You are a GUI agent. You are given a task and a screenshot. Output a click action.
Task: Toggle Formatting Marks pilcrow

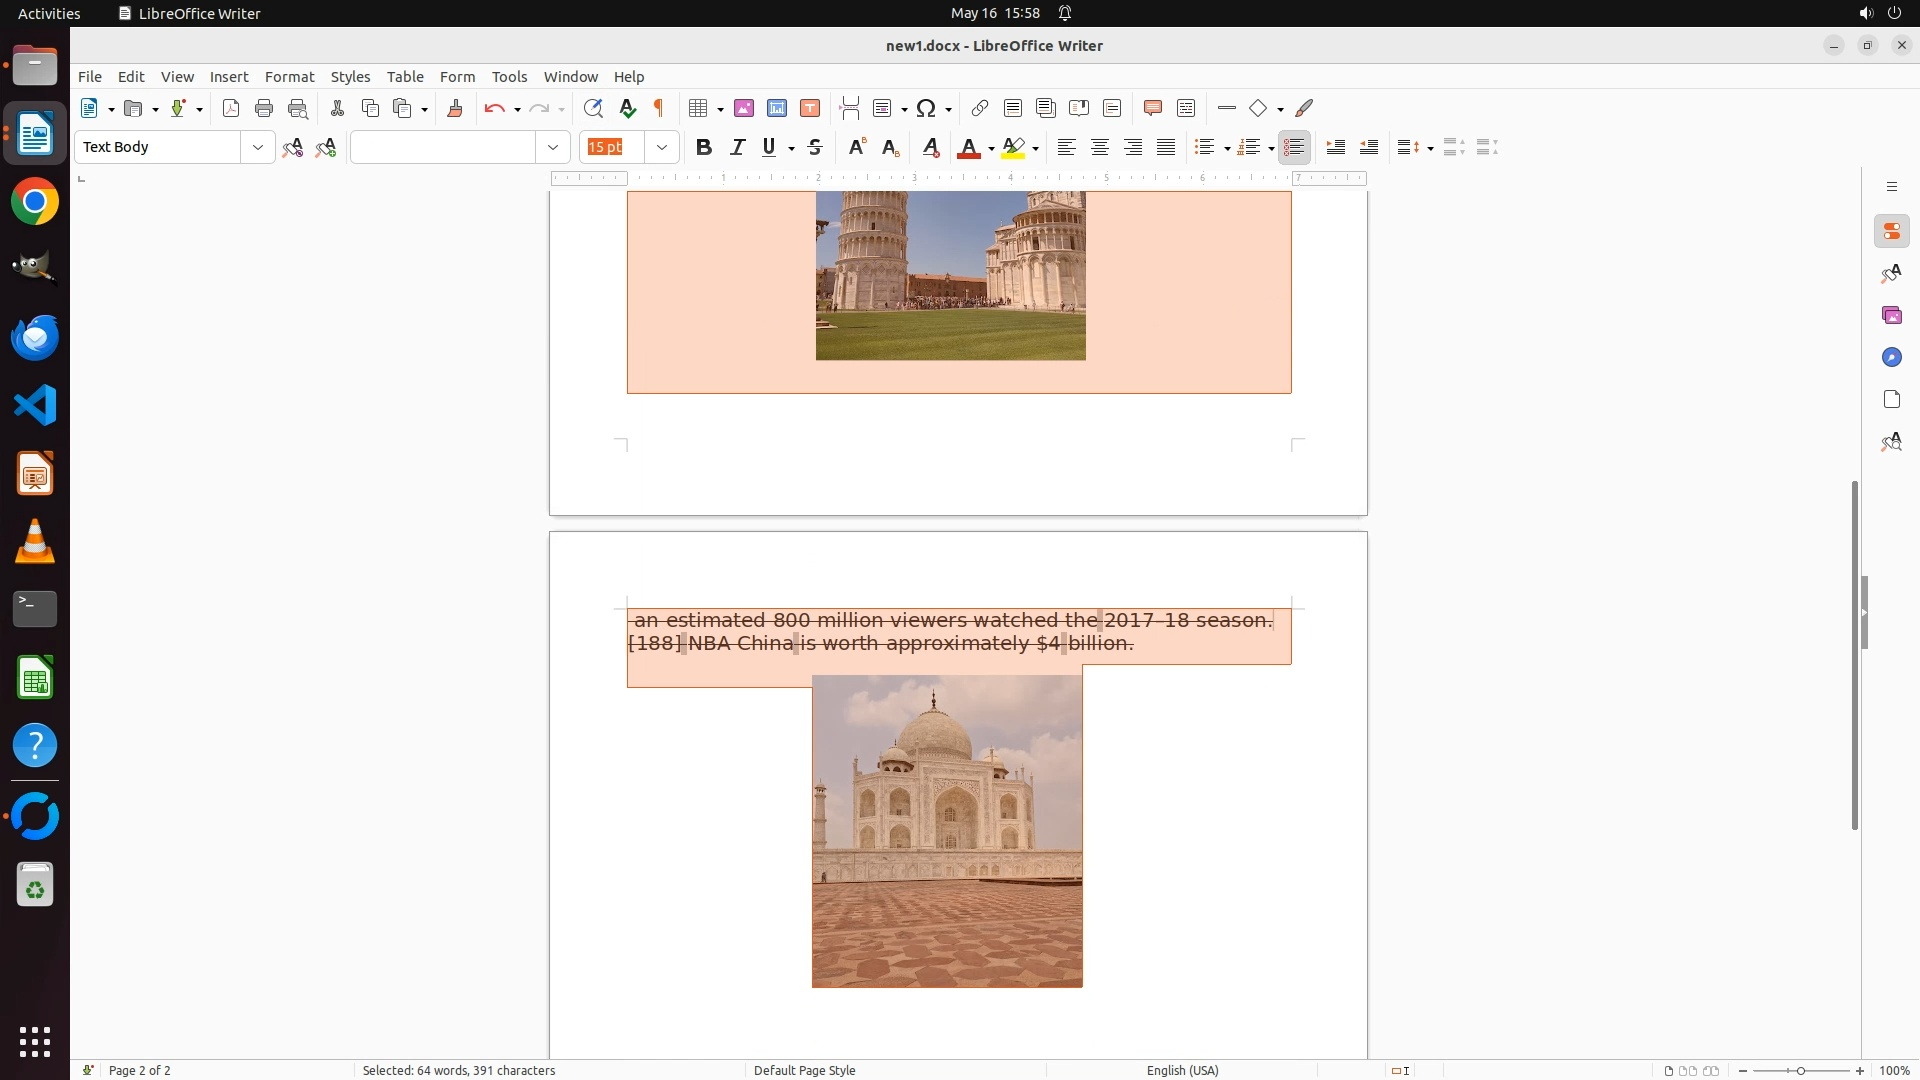[659, 108]
